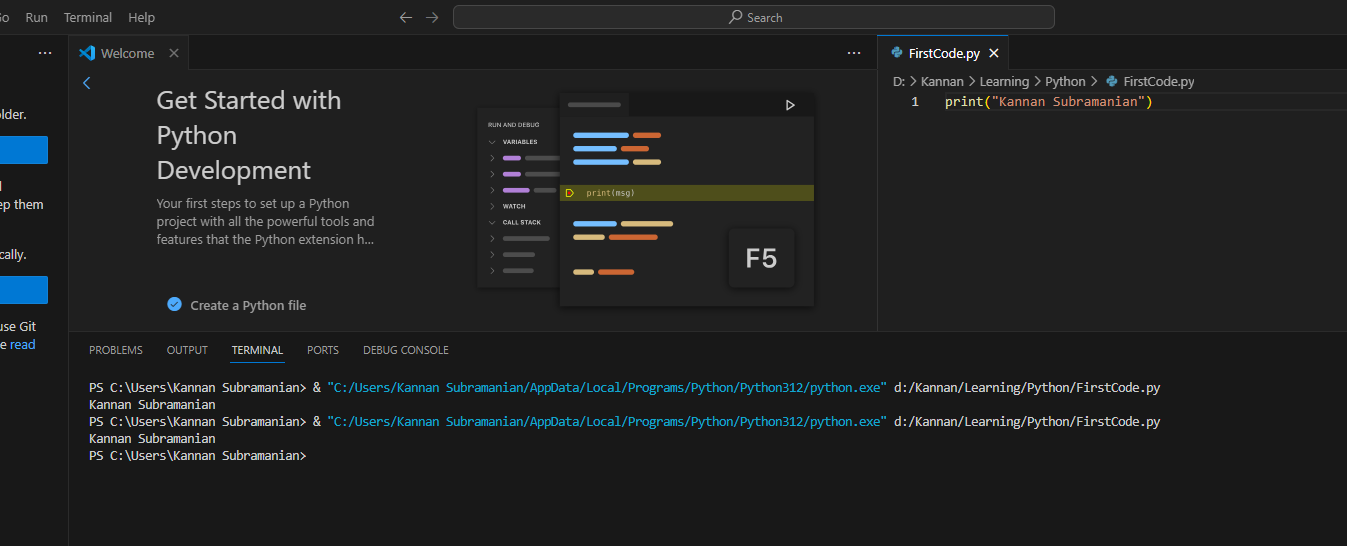This screenshot has width=1347, height=546.
Task: Click the forward navigation arrow in title bar
Action: pos(432,18)
